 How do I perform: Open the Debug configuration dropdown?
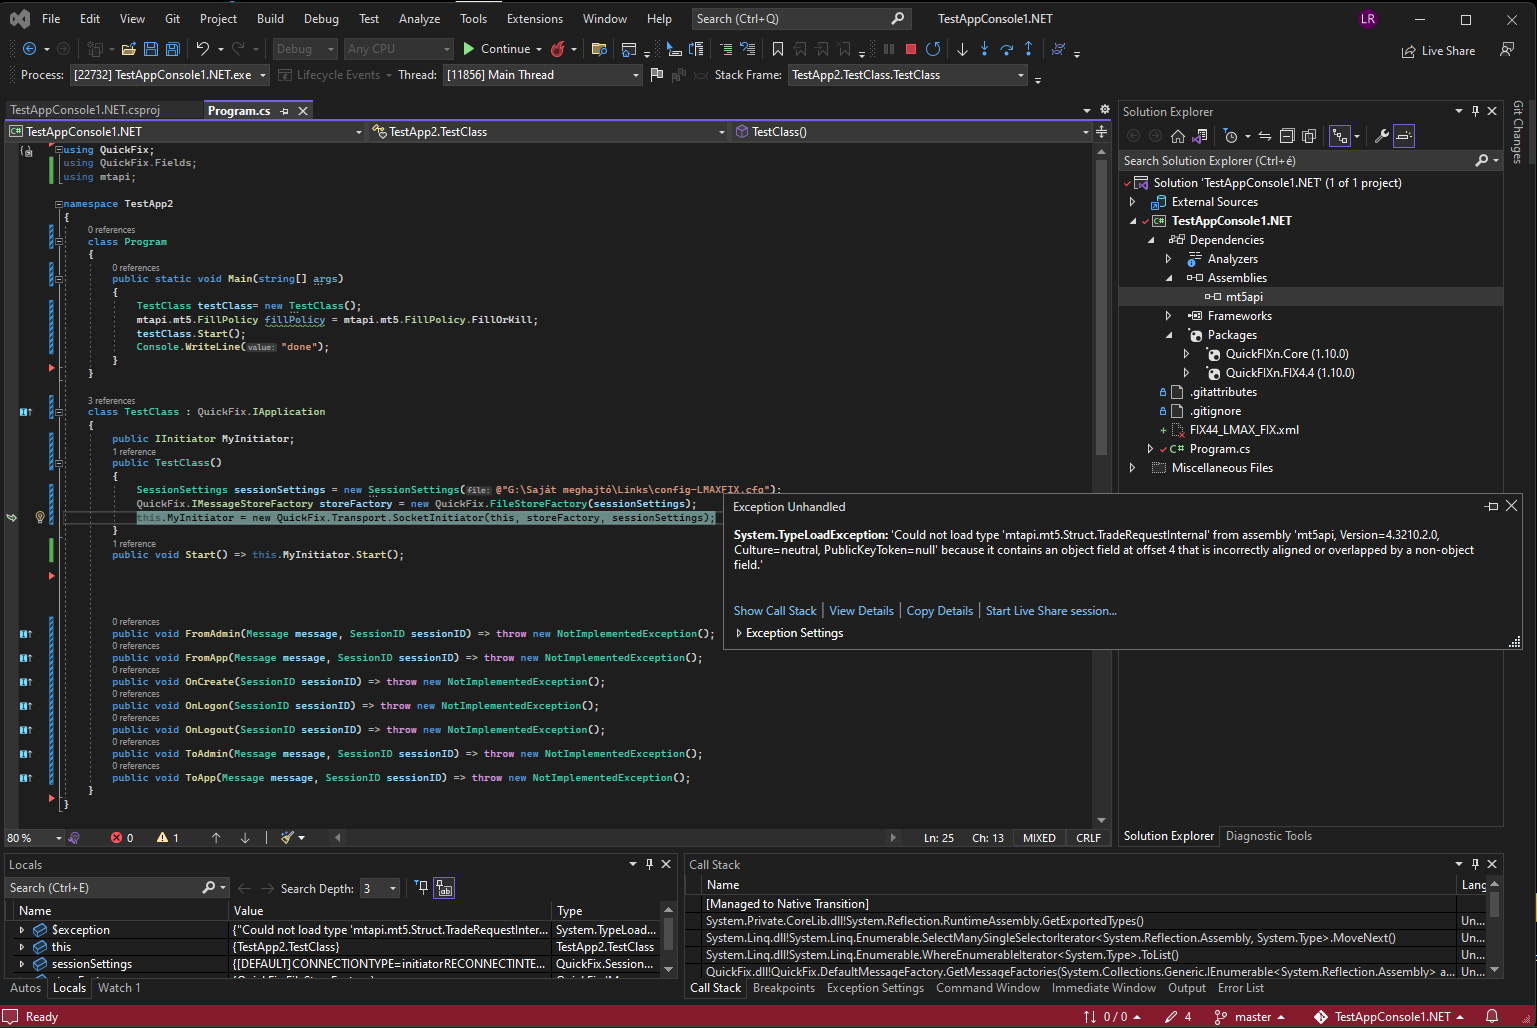[305, 49]
